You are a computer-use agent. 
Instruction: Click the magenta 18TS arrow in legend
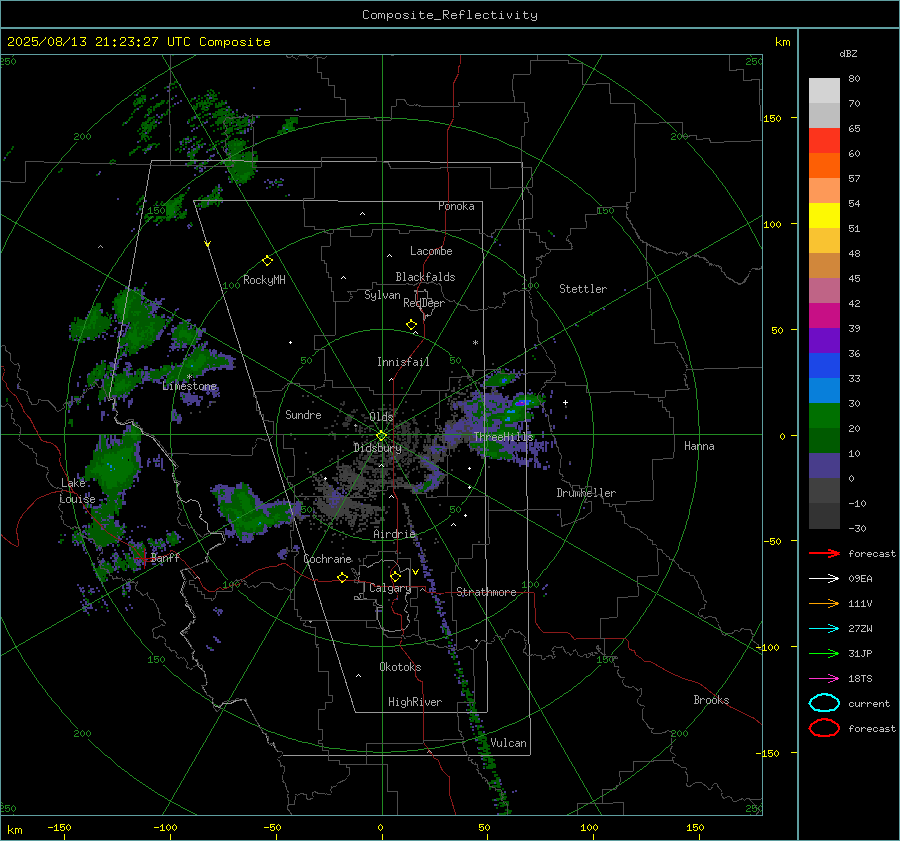824,679
